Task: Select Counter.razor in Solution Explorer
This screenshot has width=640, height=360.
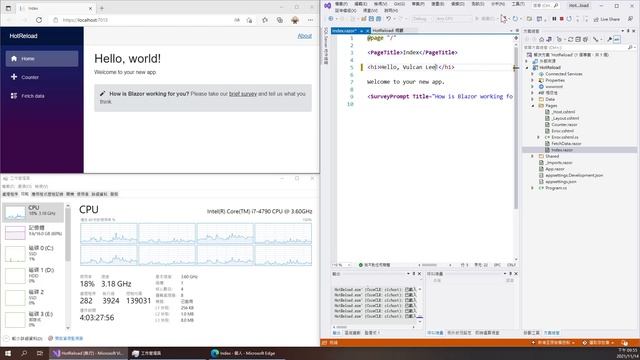Action: [564, 124]
